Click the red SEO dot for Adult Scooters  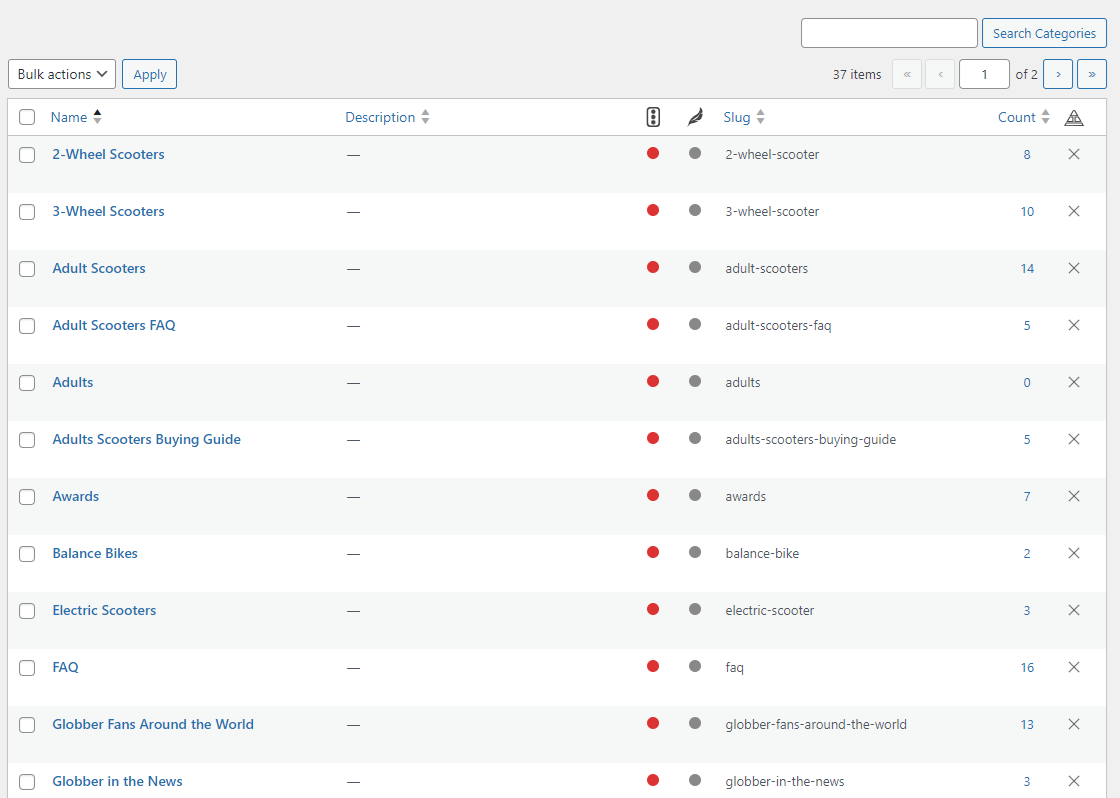(x=653, y=267)
